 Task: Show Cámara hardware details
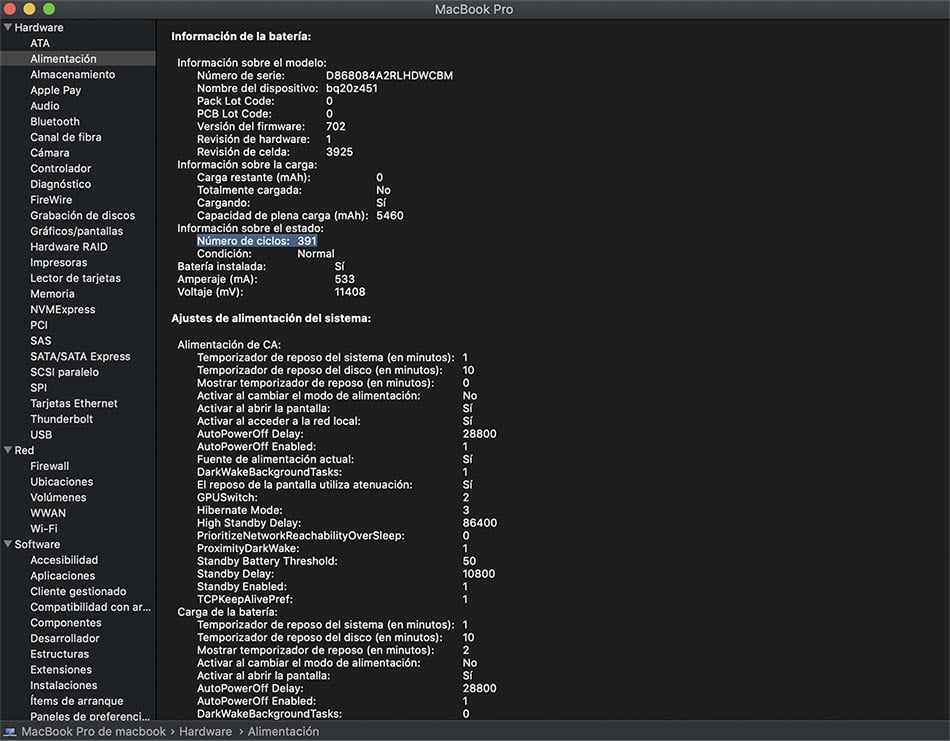coord(50,153)
